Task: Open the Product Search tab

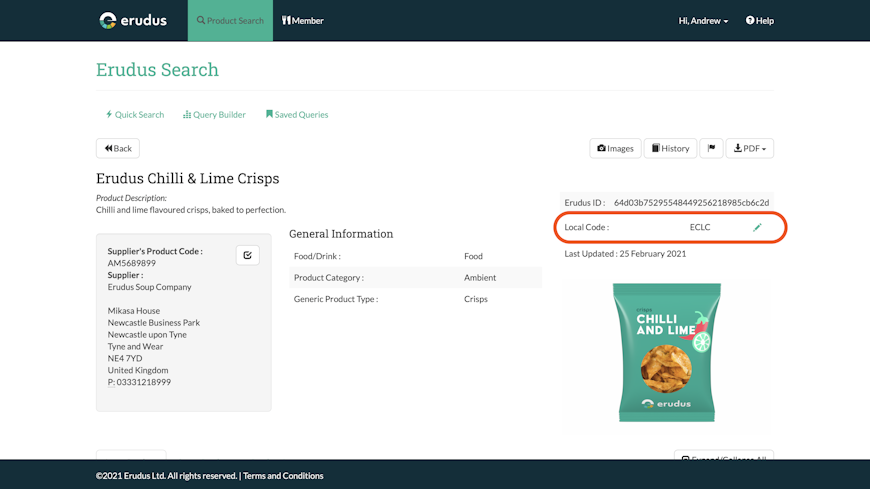Action: (x=230, y=21)
